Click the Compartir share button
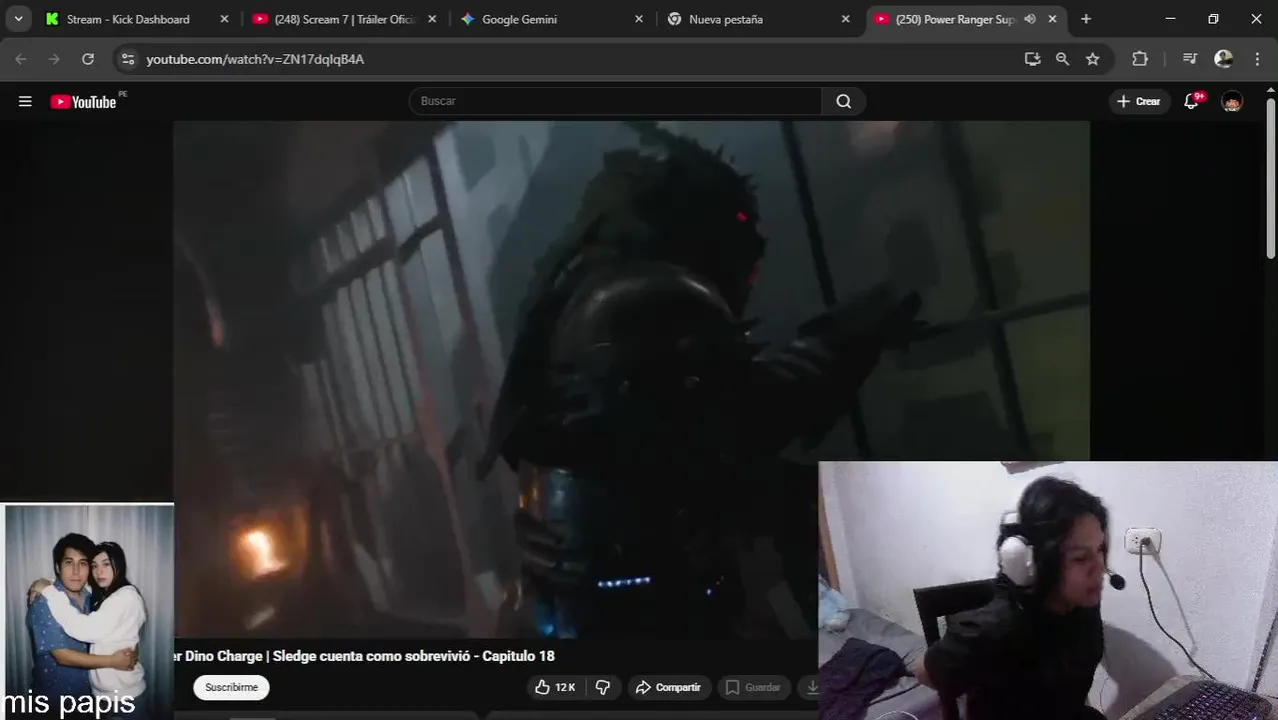This screenshot has width=1278, height=720. click(x=668, y=687)
